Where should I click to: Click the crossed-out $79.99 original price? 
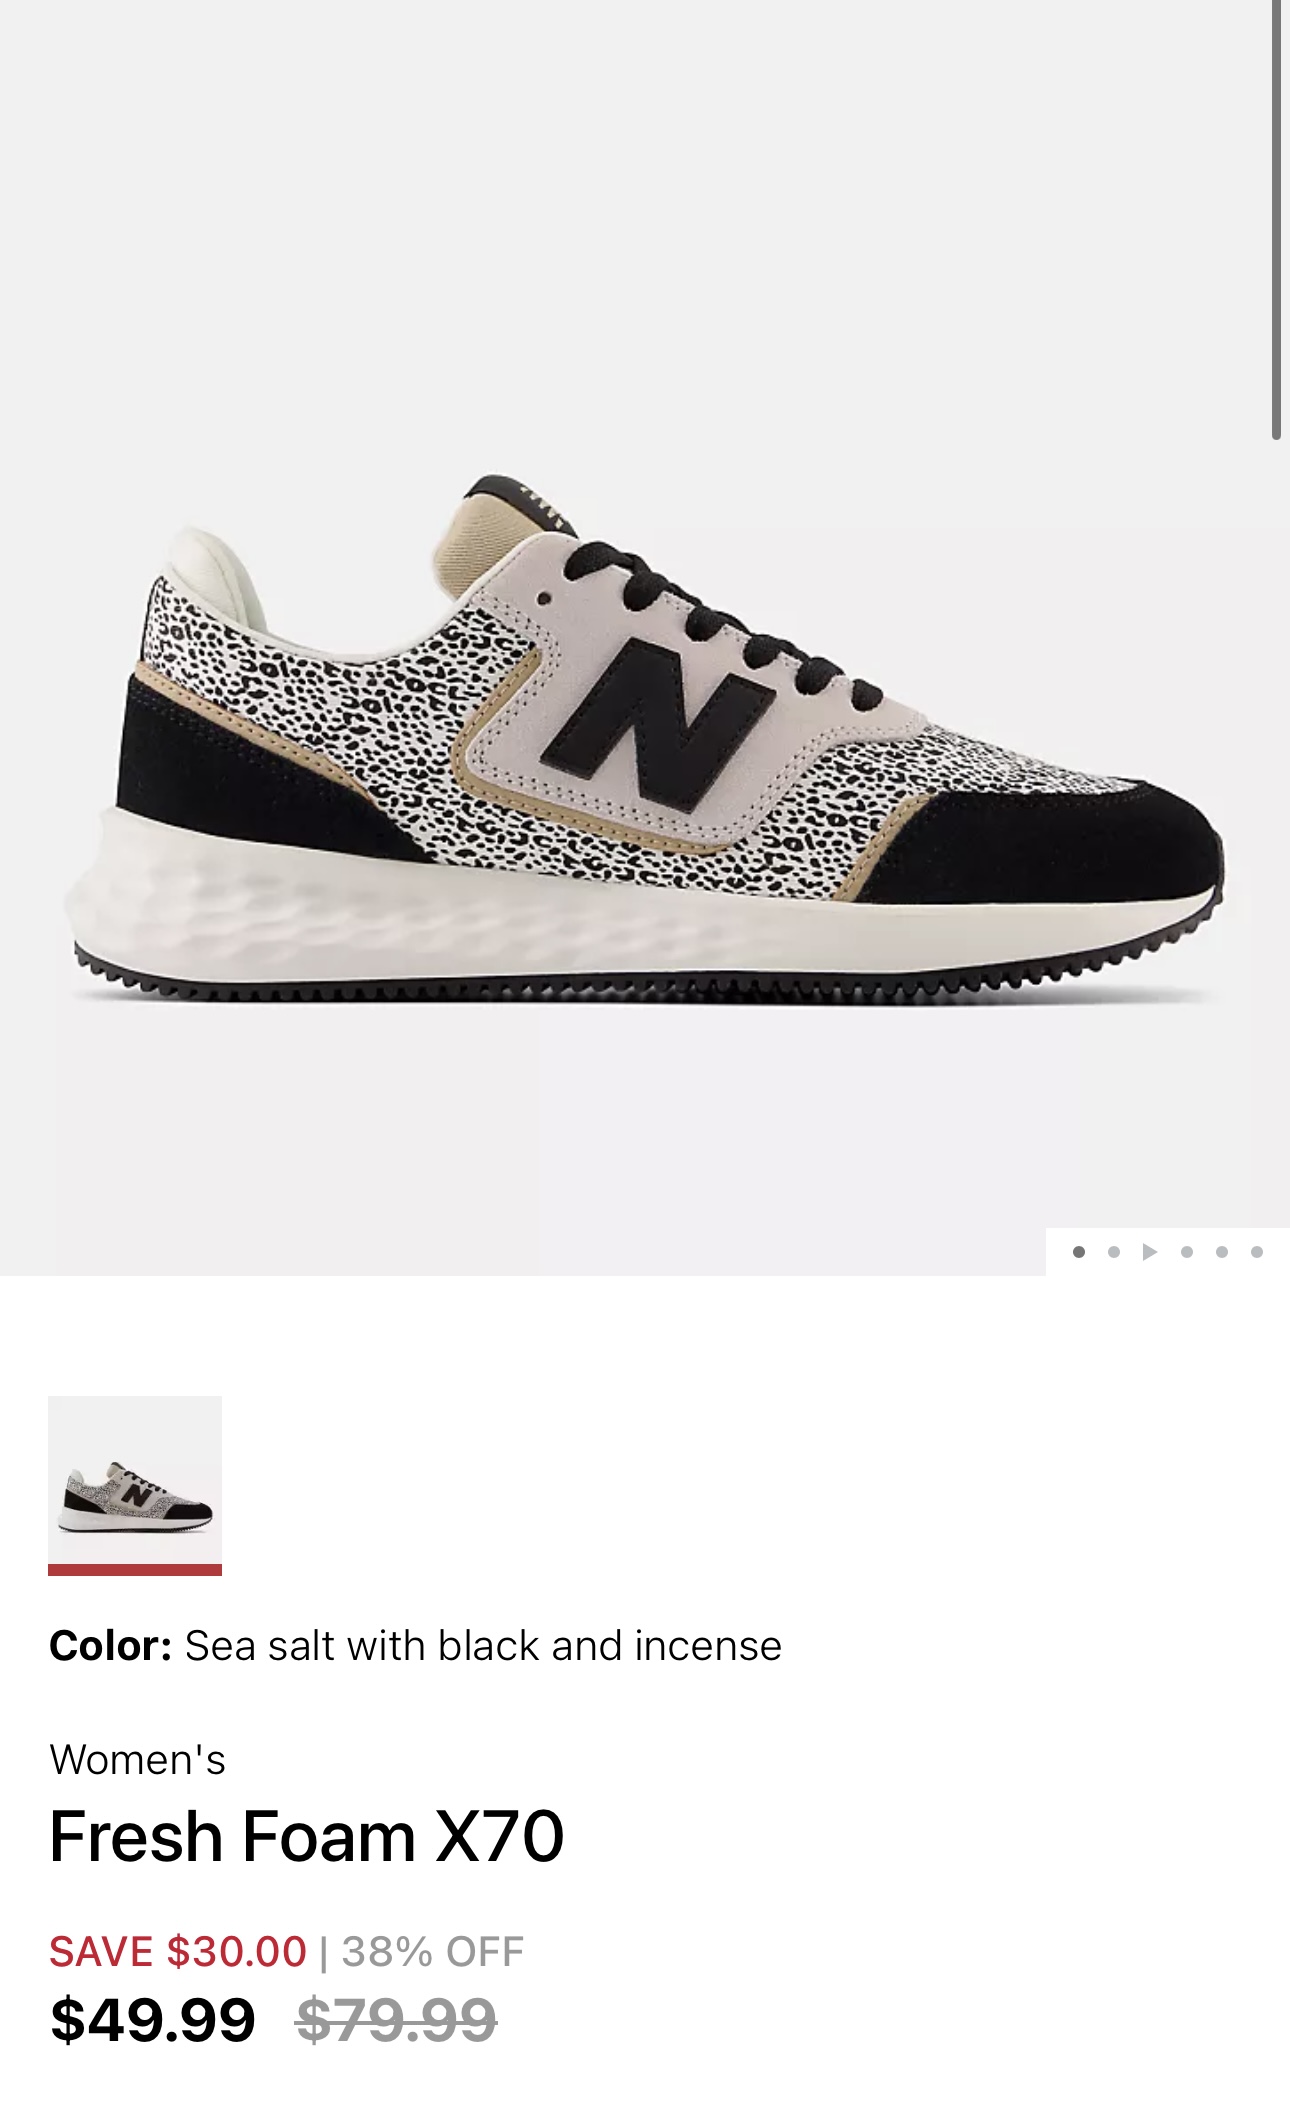[x=397, y=2019]
